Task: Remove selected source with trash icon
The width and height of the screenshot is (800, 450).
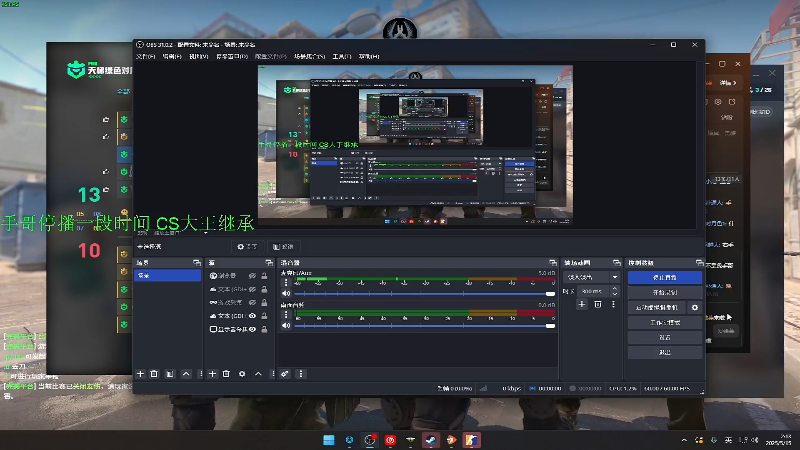Action: (x=227, y=374)
